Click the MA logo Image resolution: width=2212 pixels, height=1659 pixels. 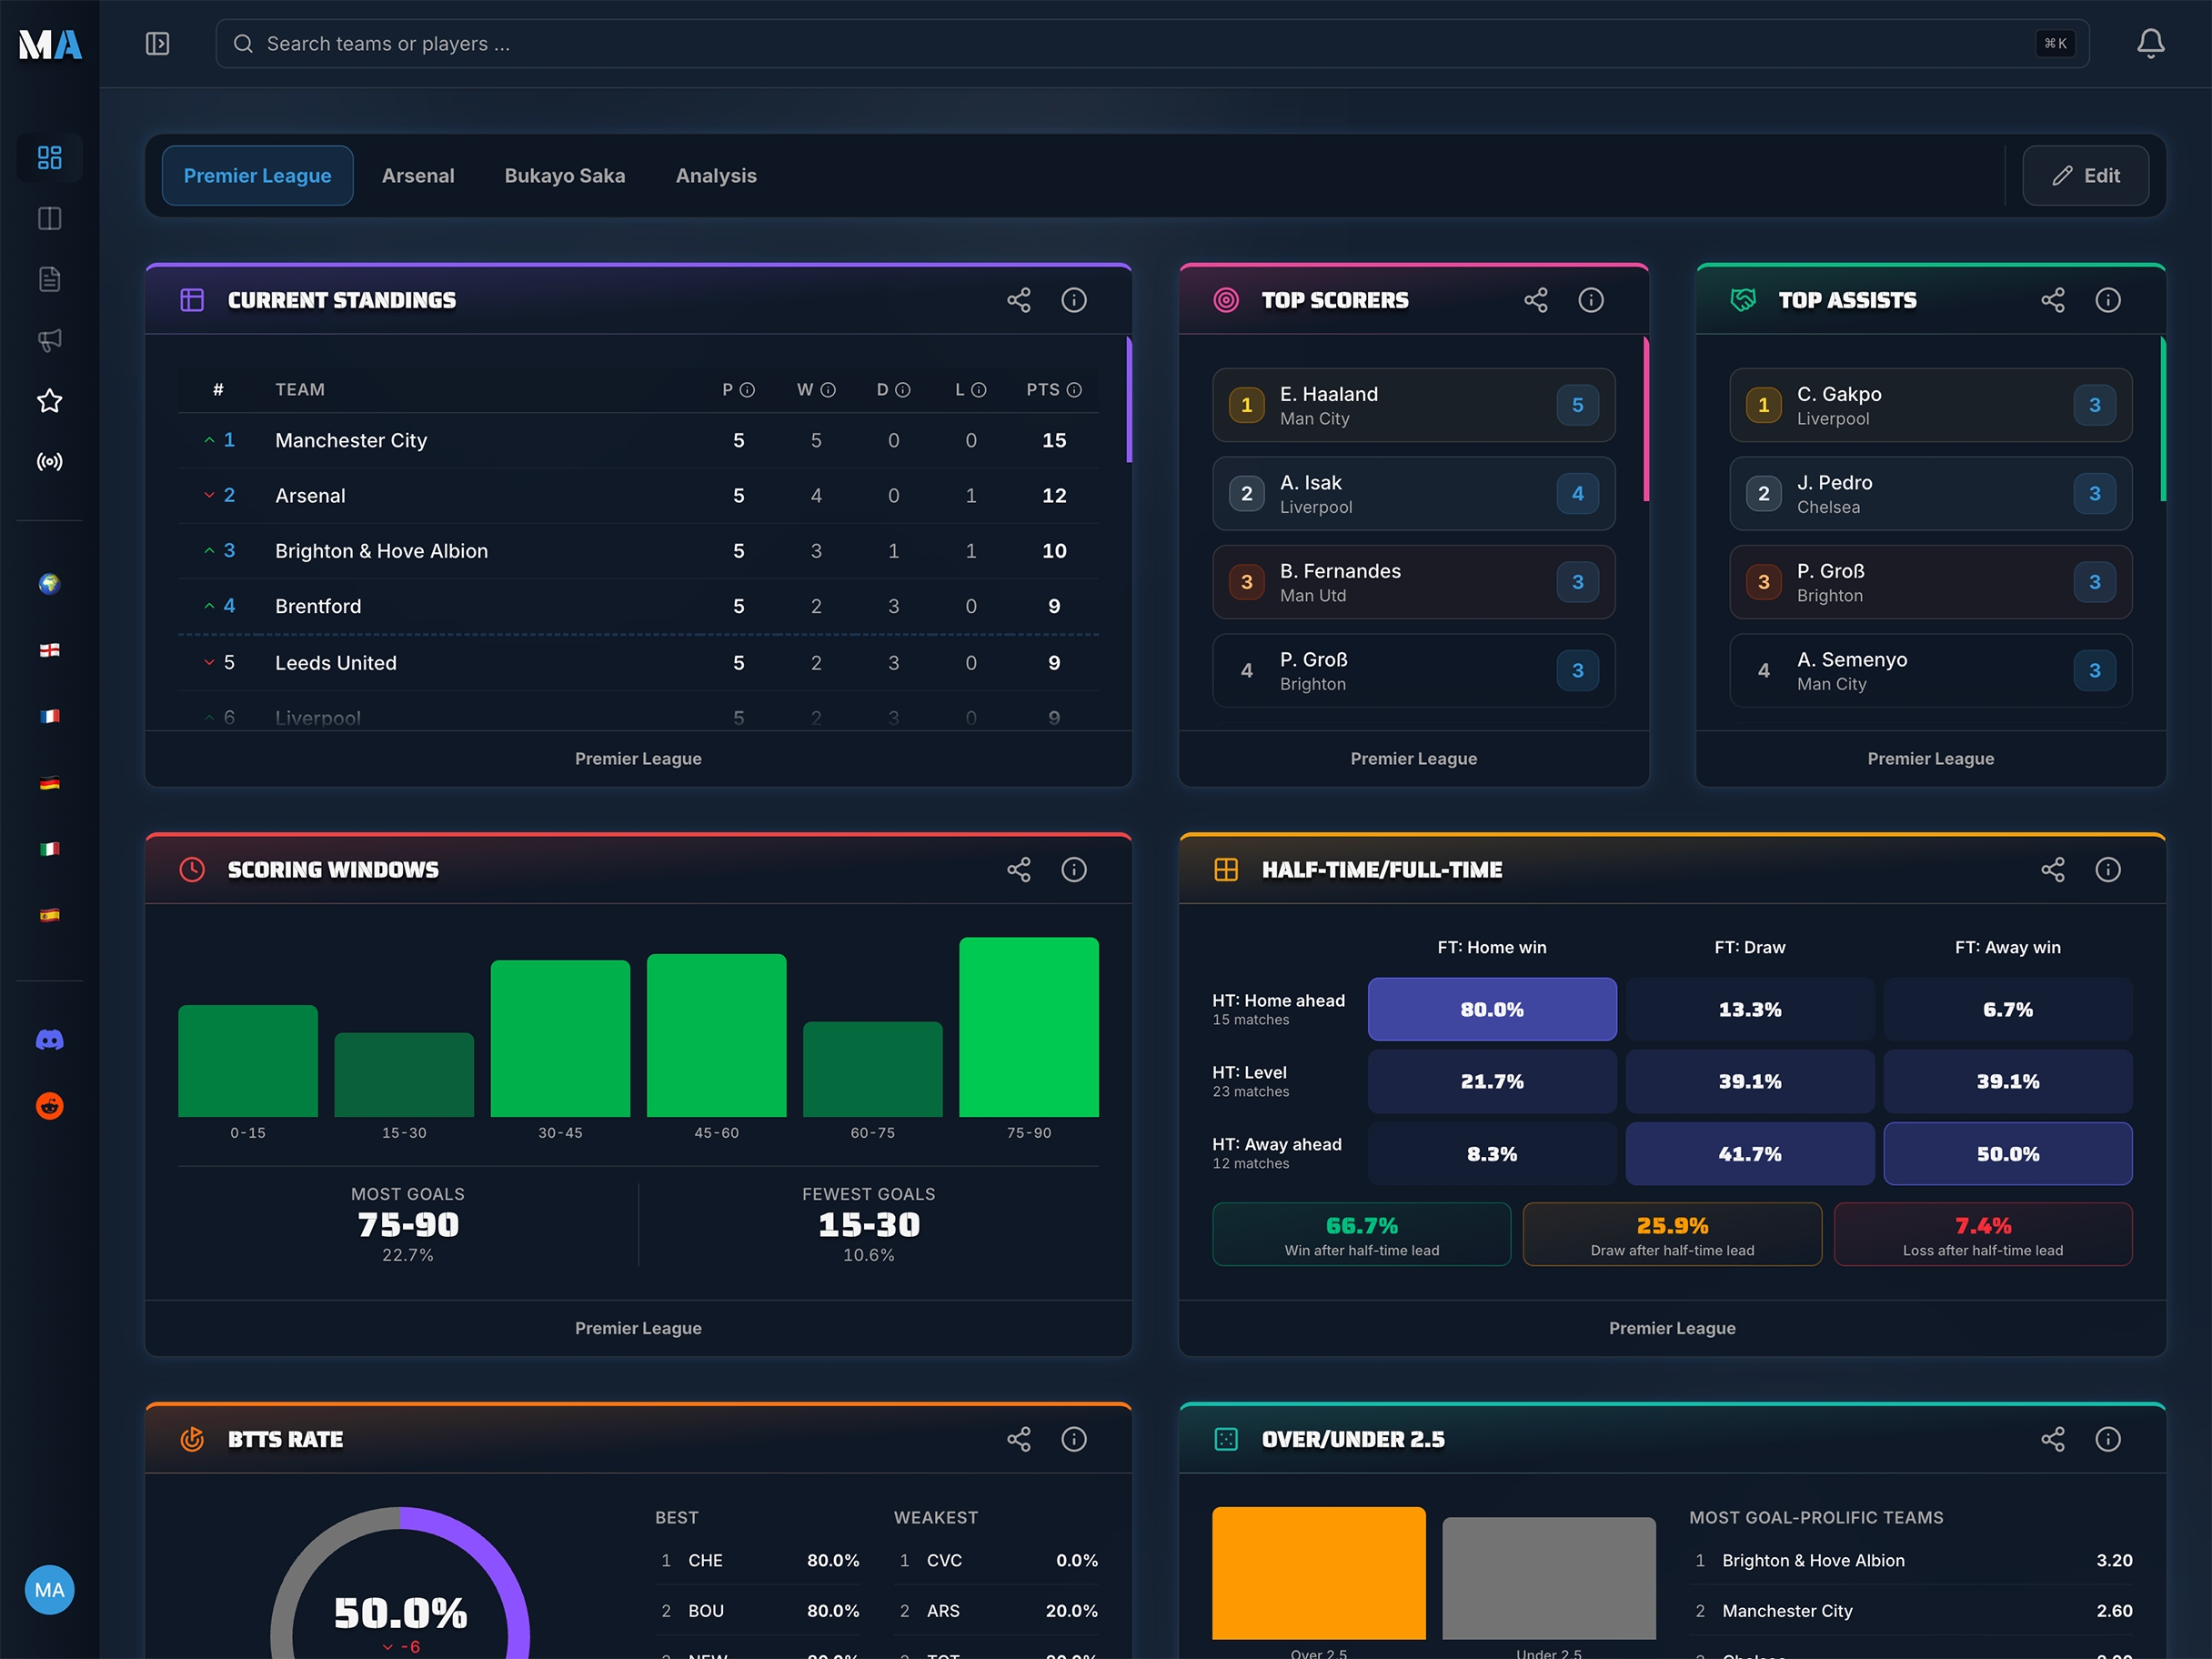50,44
